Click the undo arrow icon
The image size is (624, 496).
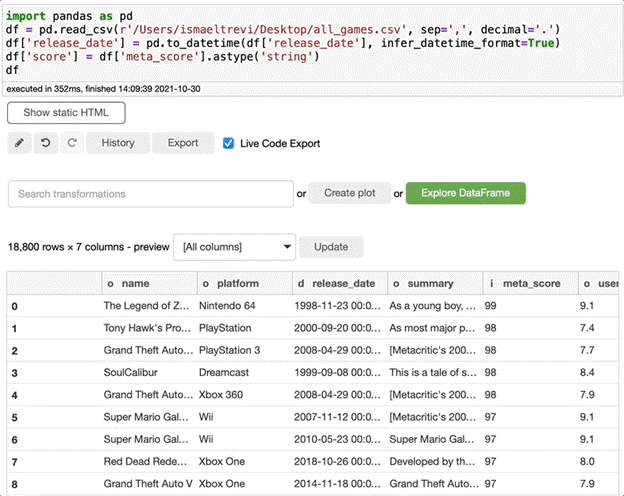pos(46,143)
